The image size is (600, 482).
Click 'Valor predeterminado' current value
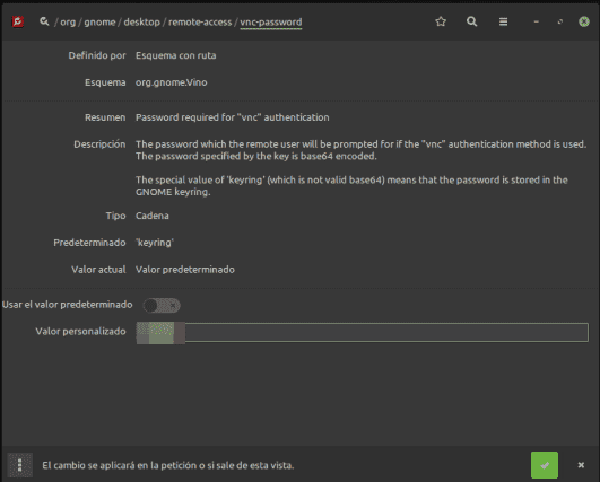point(185,269)
